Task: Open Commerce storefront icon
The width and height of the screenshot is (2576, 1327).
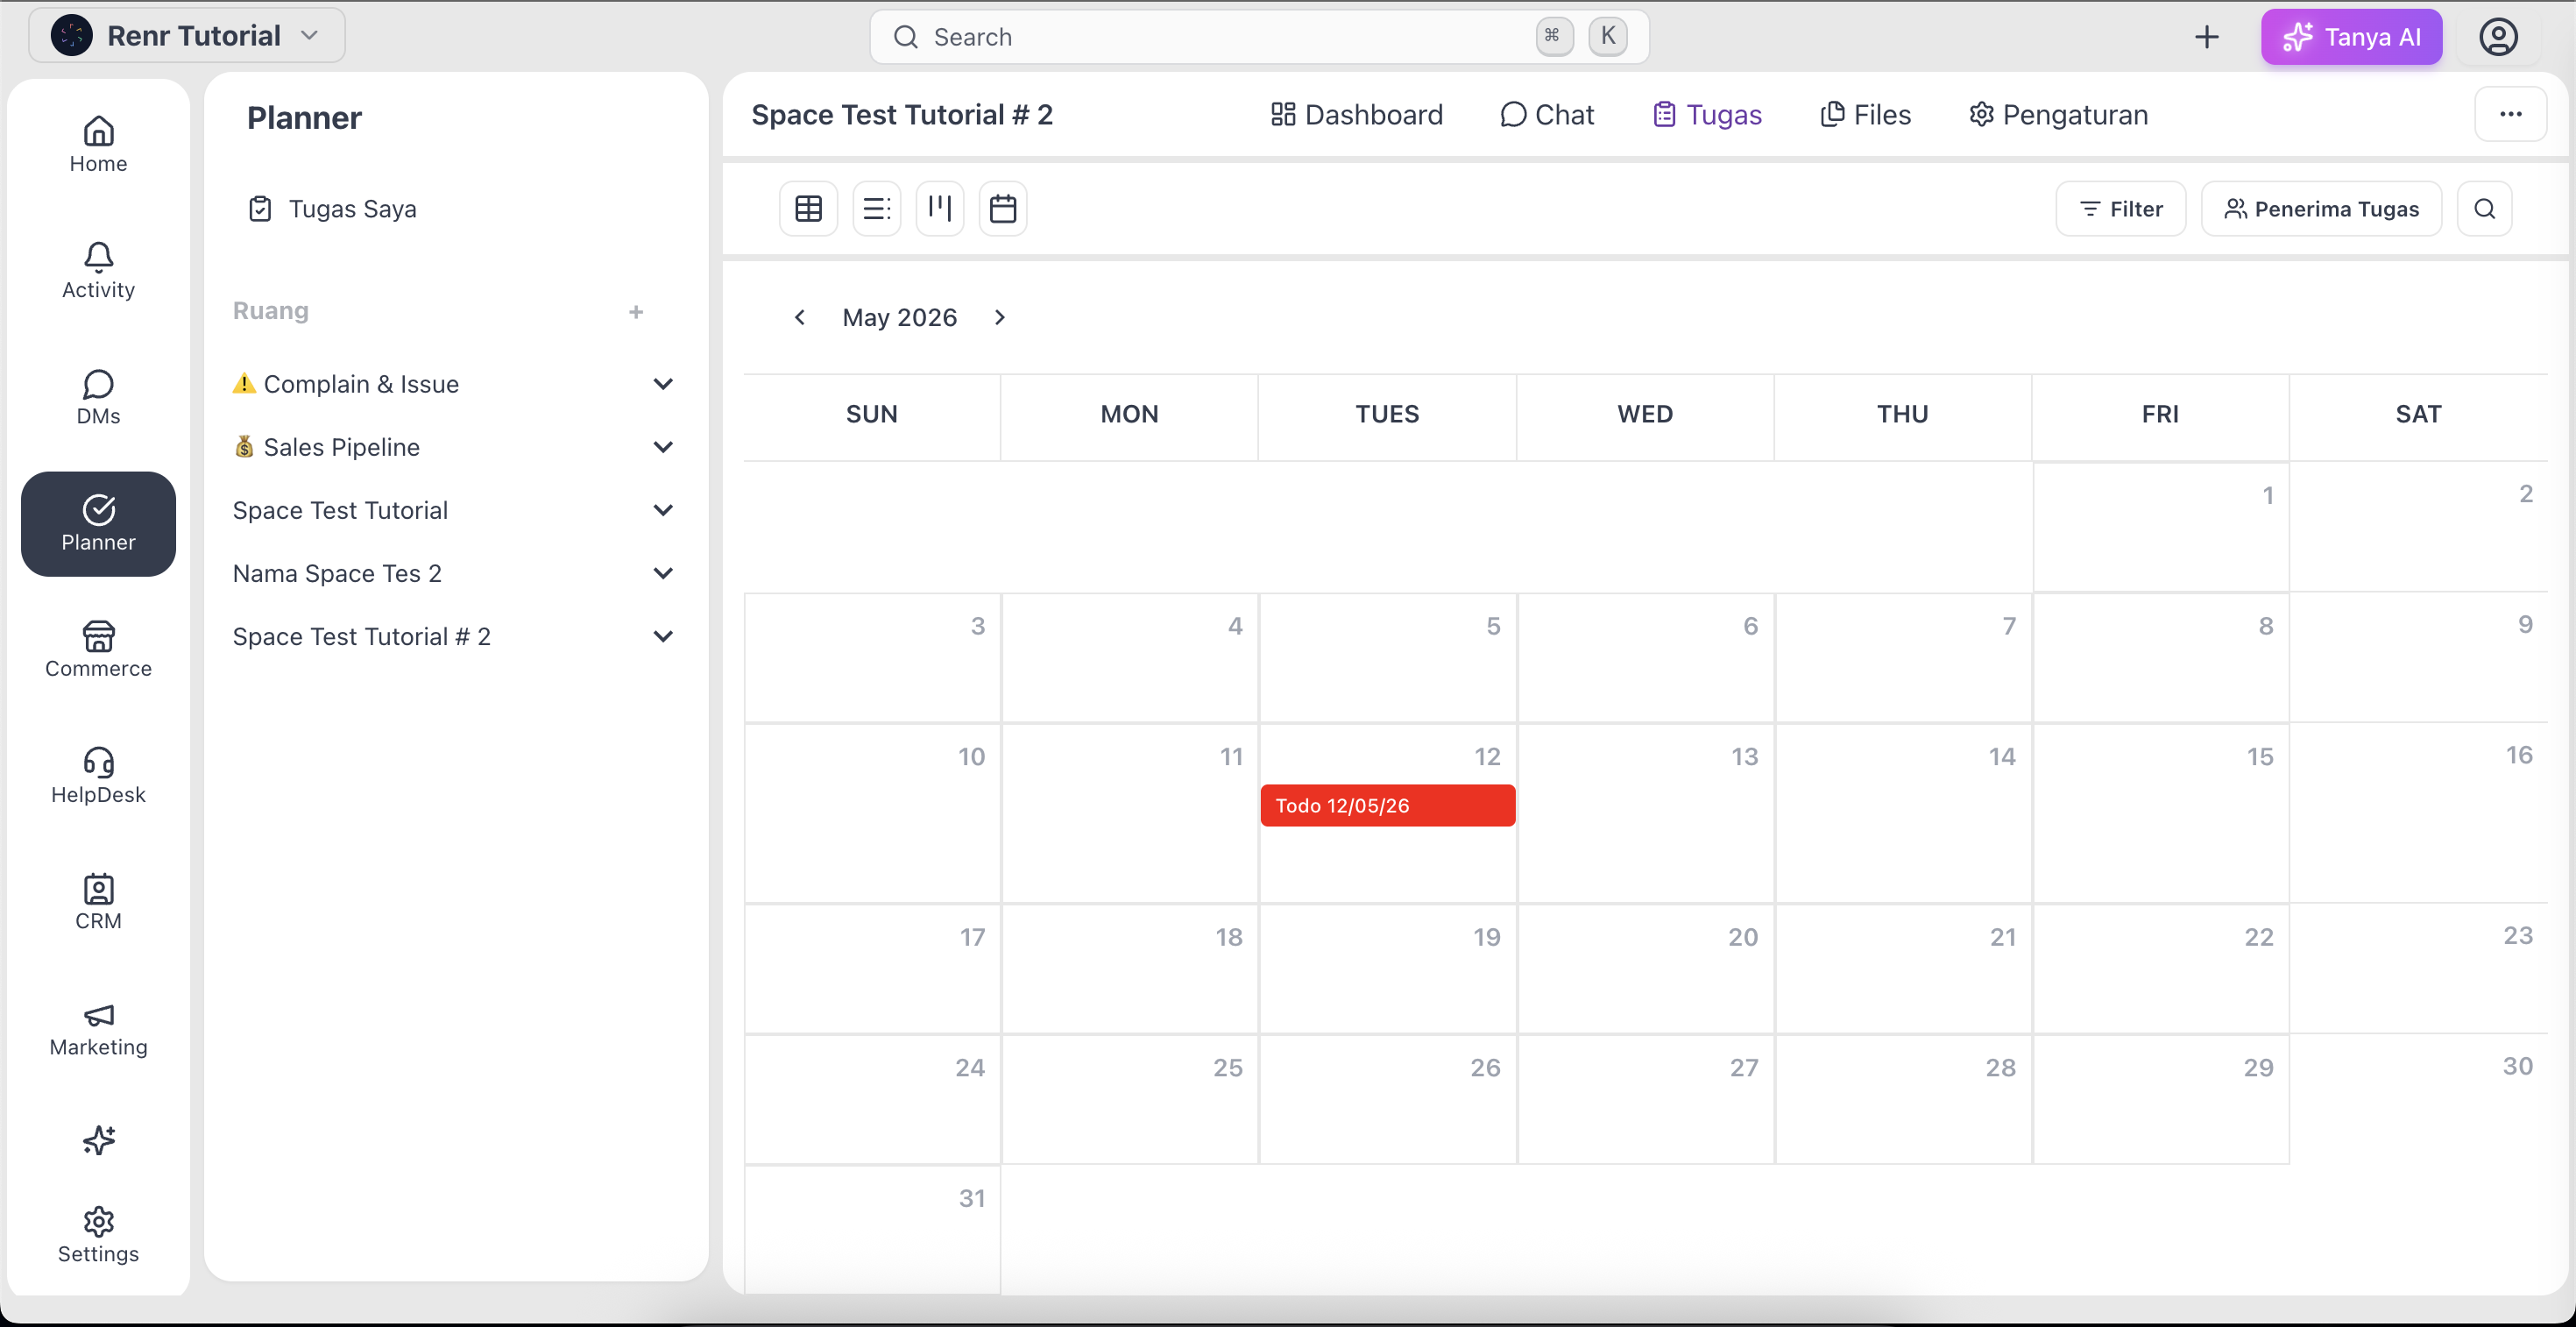Action: click(98, 649)
